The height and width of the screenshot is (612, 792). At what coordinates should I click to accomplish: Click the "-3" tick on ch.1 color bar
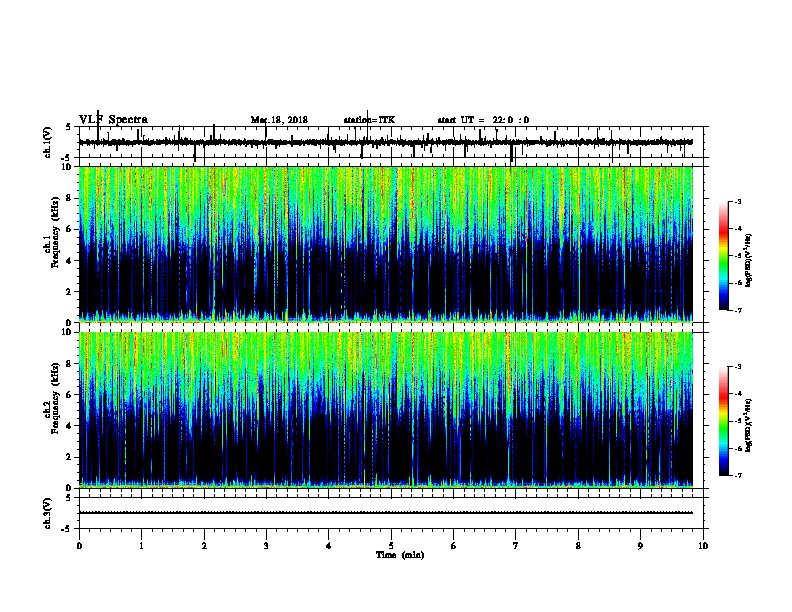point(738,201)
